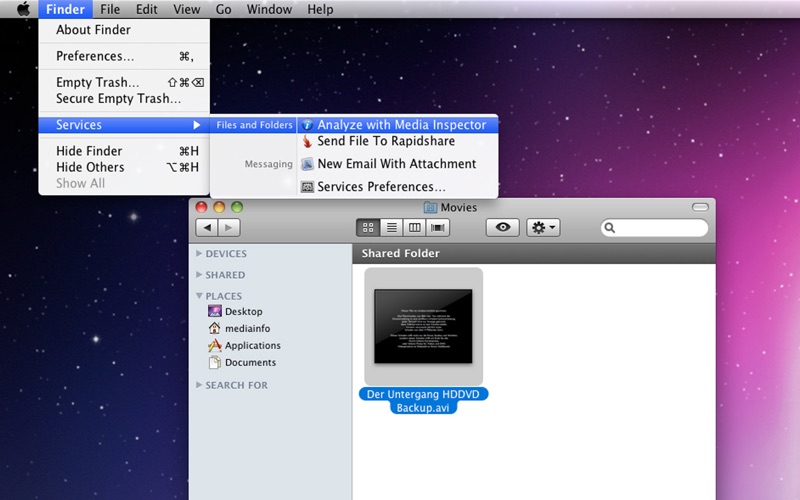Choose About Finder
This screenshot has height=500, width=800.
pos(124,30)
